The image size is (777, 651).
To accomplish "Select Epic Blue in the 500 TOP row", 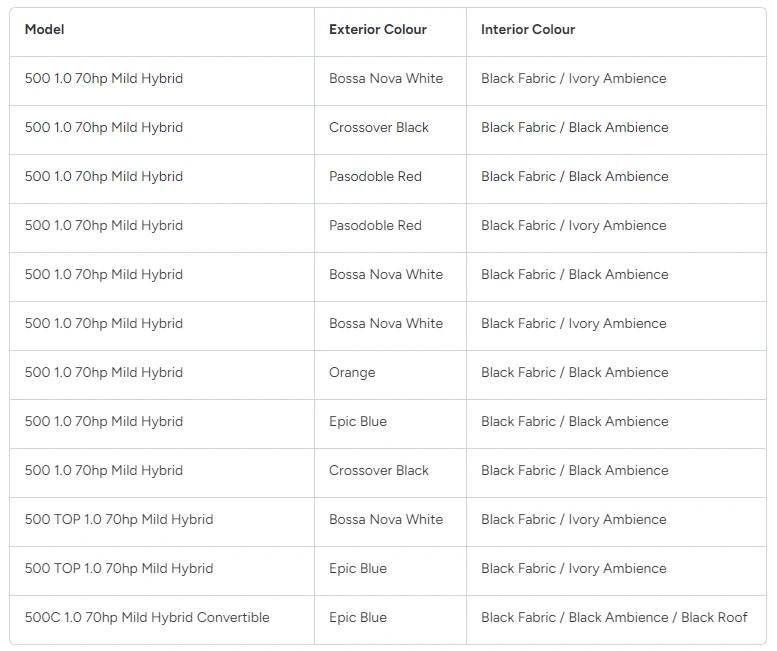I will coord(358,569).
